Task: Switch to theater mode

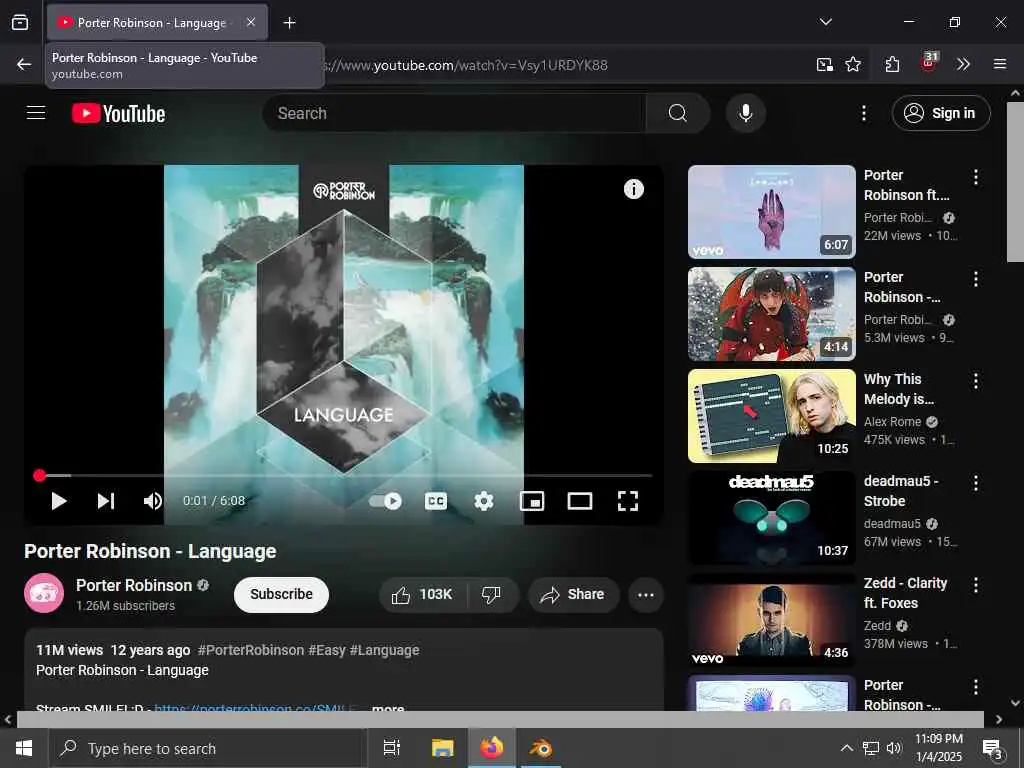Action: [x=579, y=501]
